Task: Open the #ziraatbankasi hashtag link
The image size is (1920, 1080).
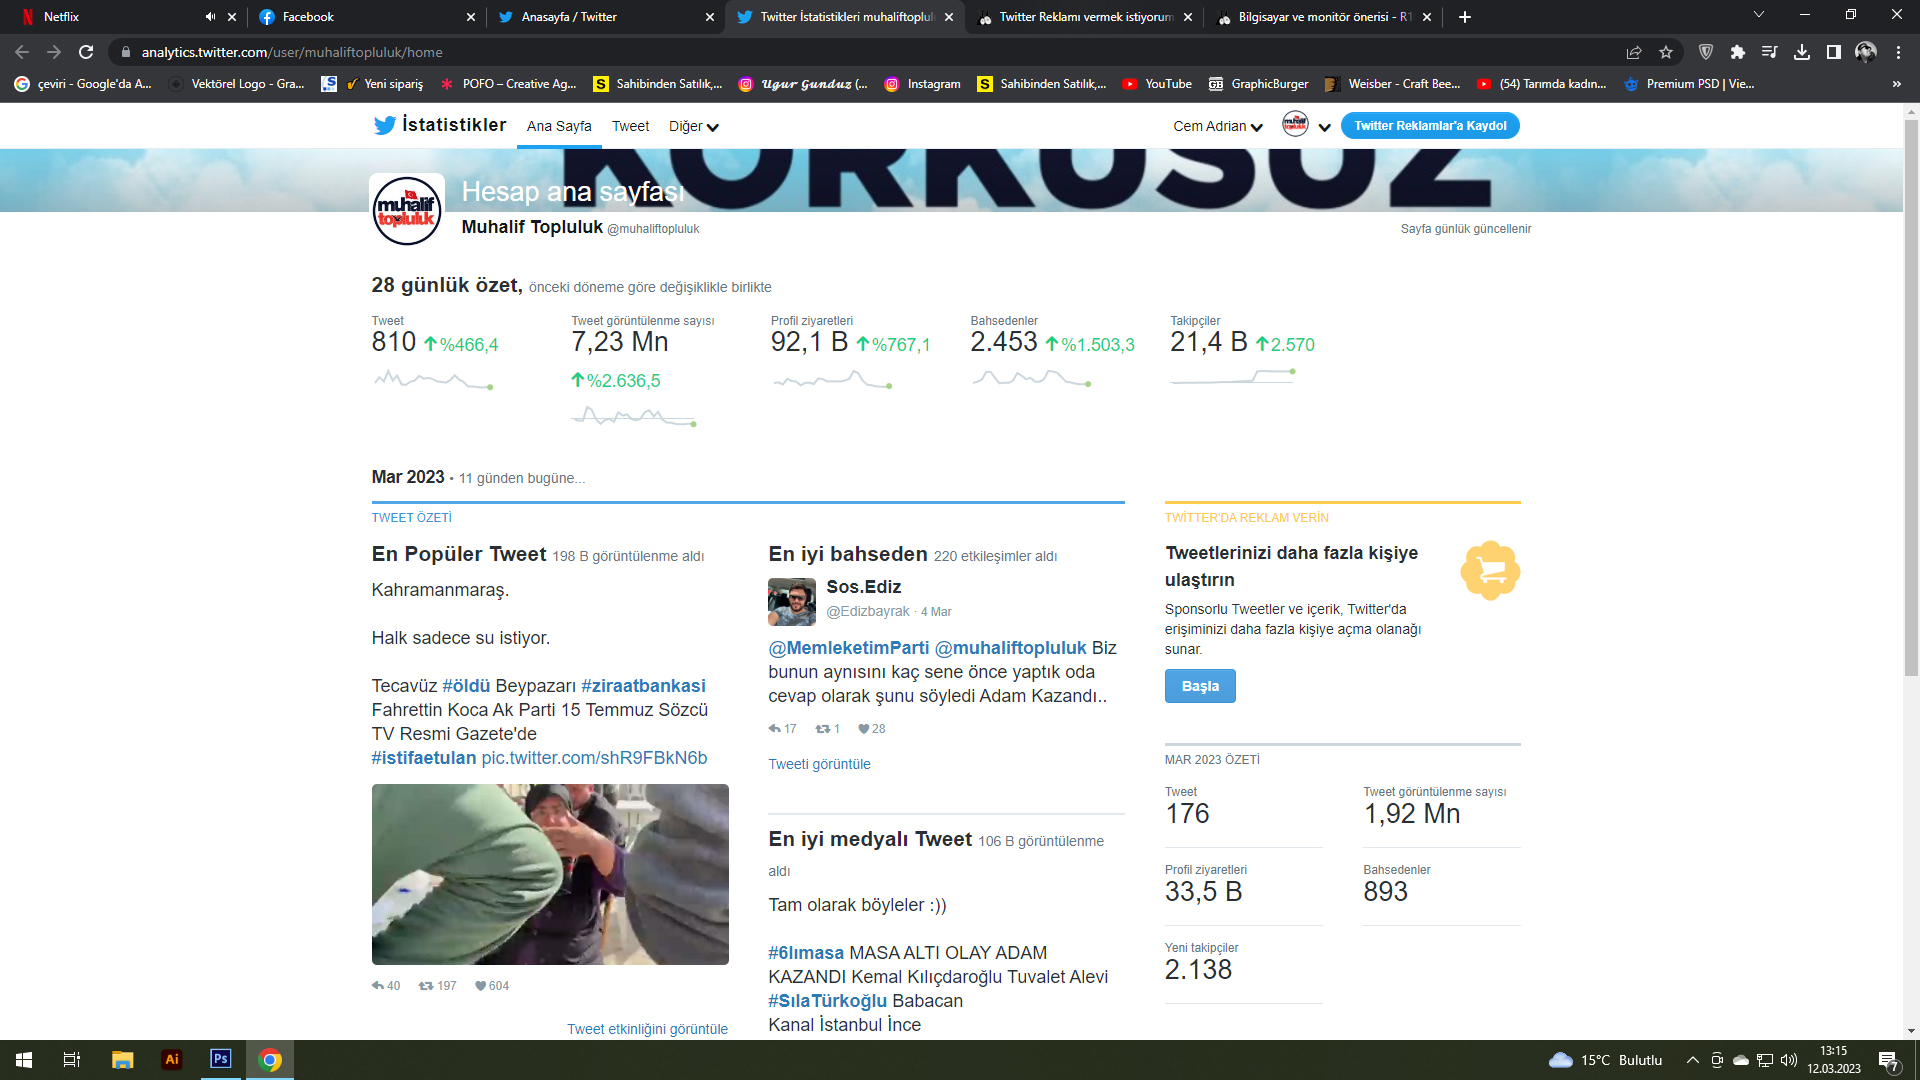Action: (x=643, y=686)
